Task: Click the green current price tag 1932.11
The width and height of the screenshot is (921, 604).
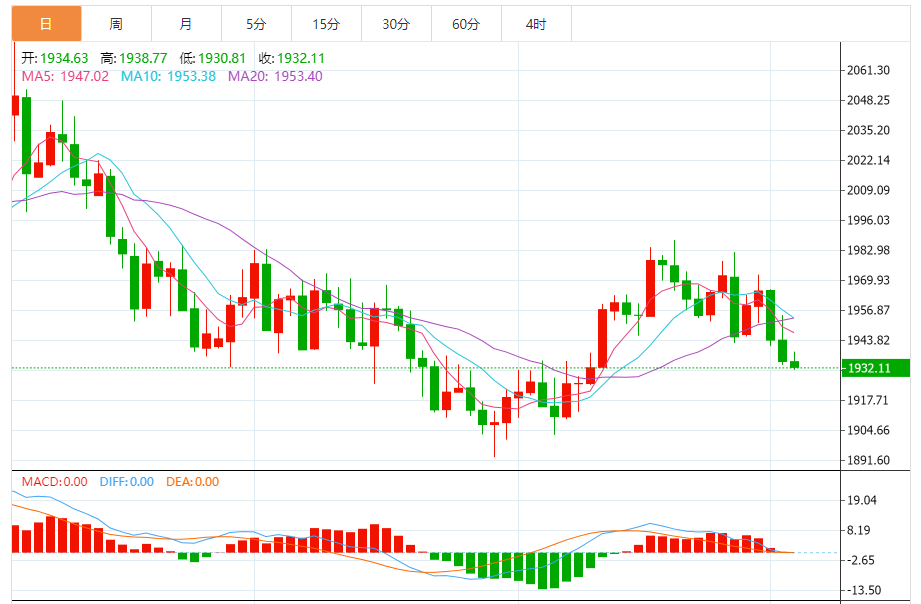Action: coord(875,368)
